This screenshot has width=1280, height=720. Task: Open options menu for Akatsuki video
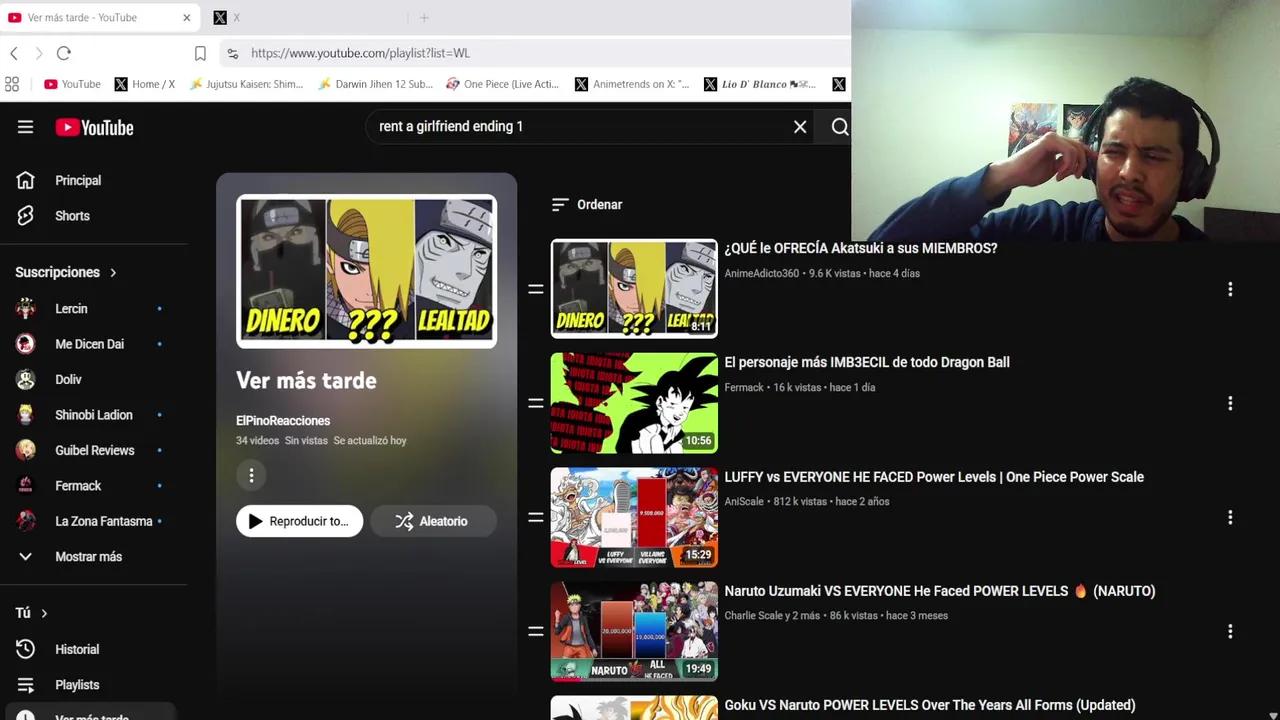[1230, 289]
